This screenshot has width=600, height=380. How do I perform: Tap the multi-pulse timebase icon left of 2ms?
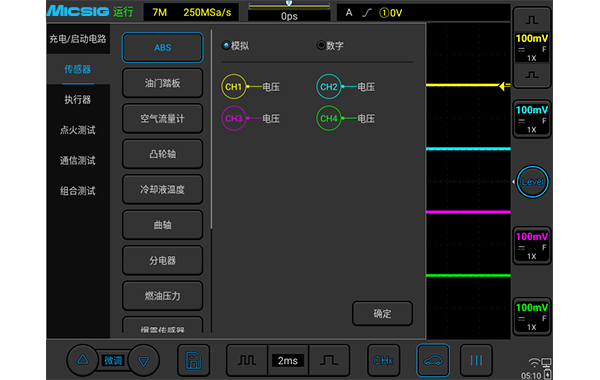[247, 360]
